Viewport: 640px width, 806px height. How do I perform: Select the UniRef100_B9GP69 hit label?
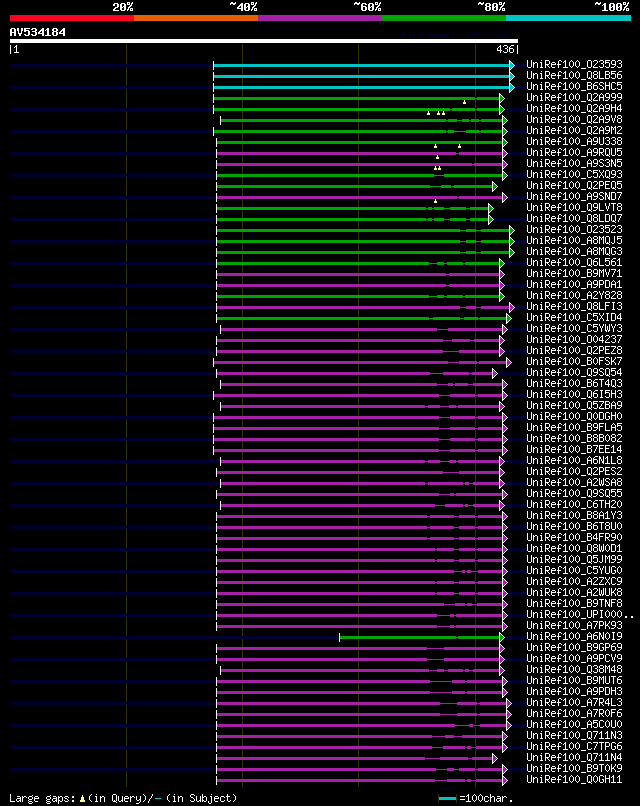574,648
